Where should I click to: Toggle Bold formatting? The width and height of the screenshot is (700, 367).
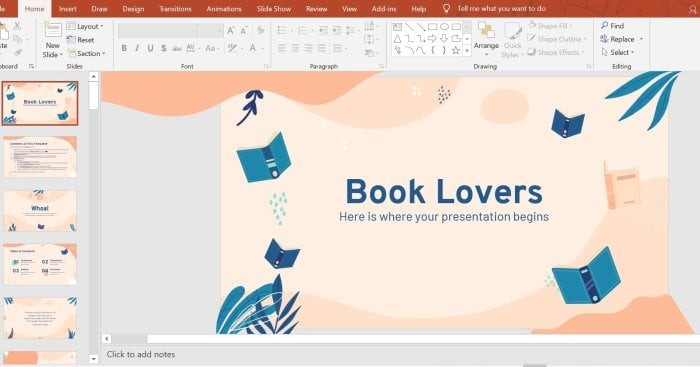(124, 48)
